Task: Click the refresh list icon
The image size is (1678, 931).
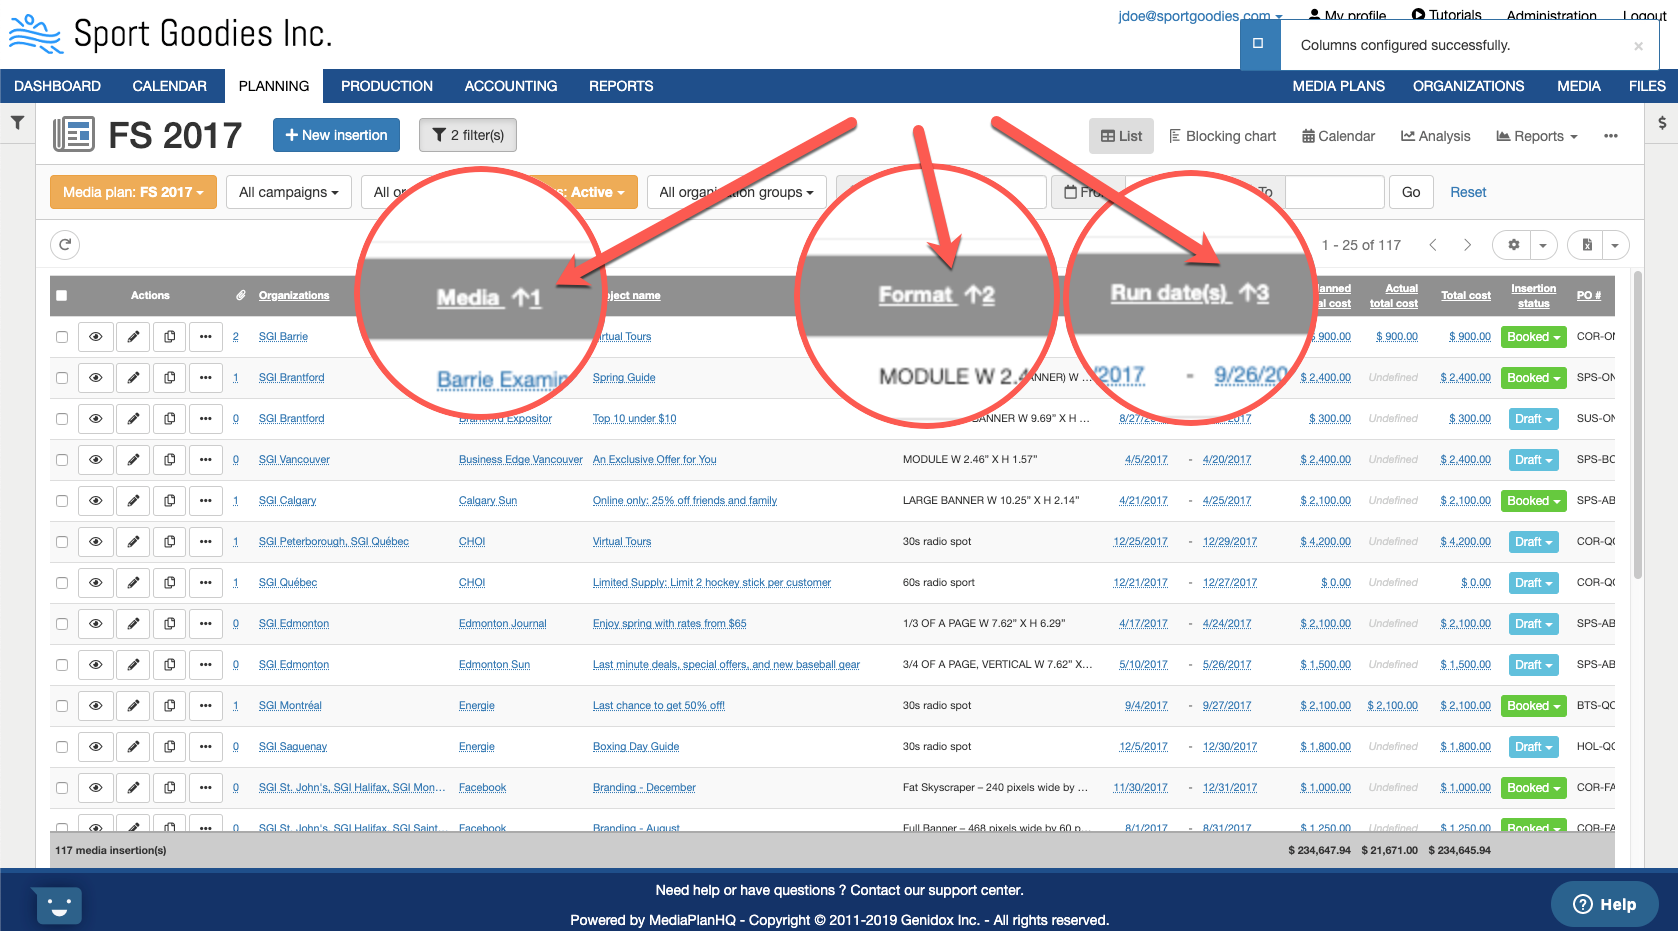Action: point(65,245)
